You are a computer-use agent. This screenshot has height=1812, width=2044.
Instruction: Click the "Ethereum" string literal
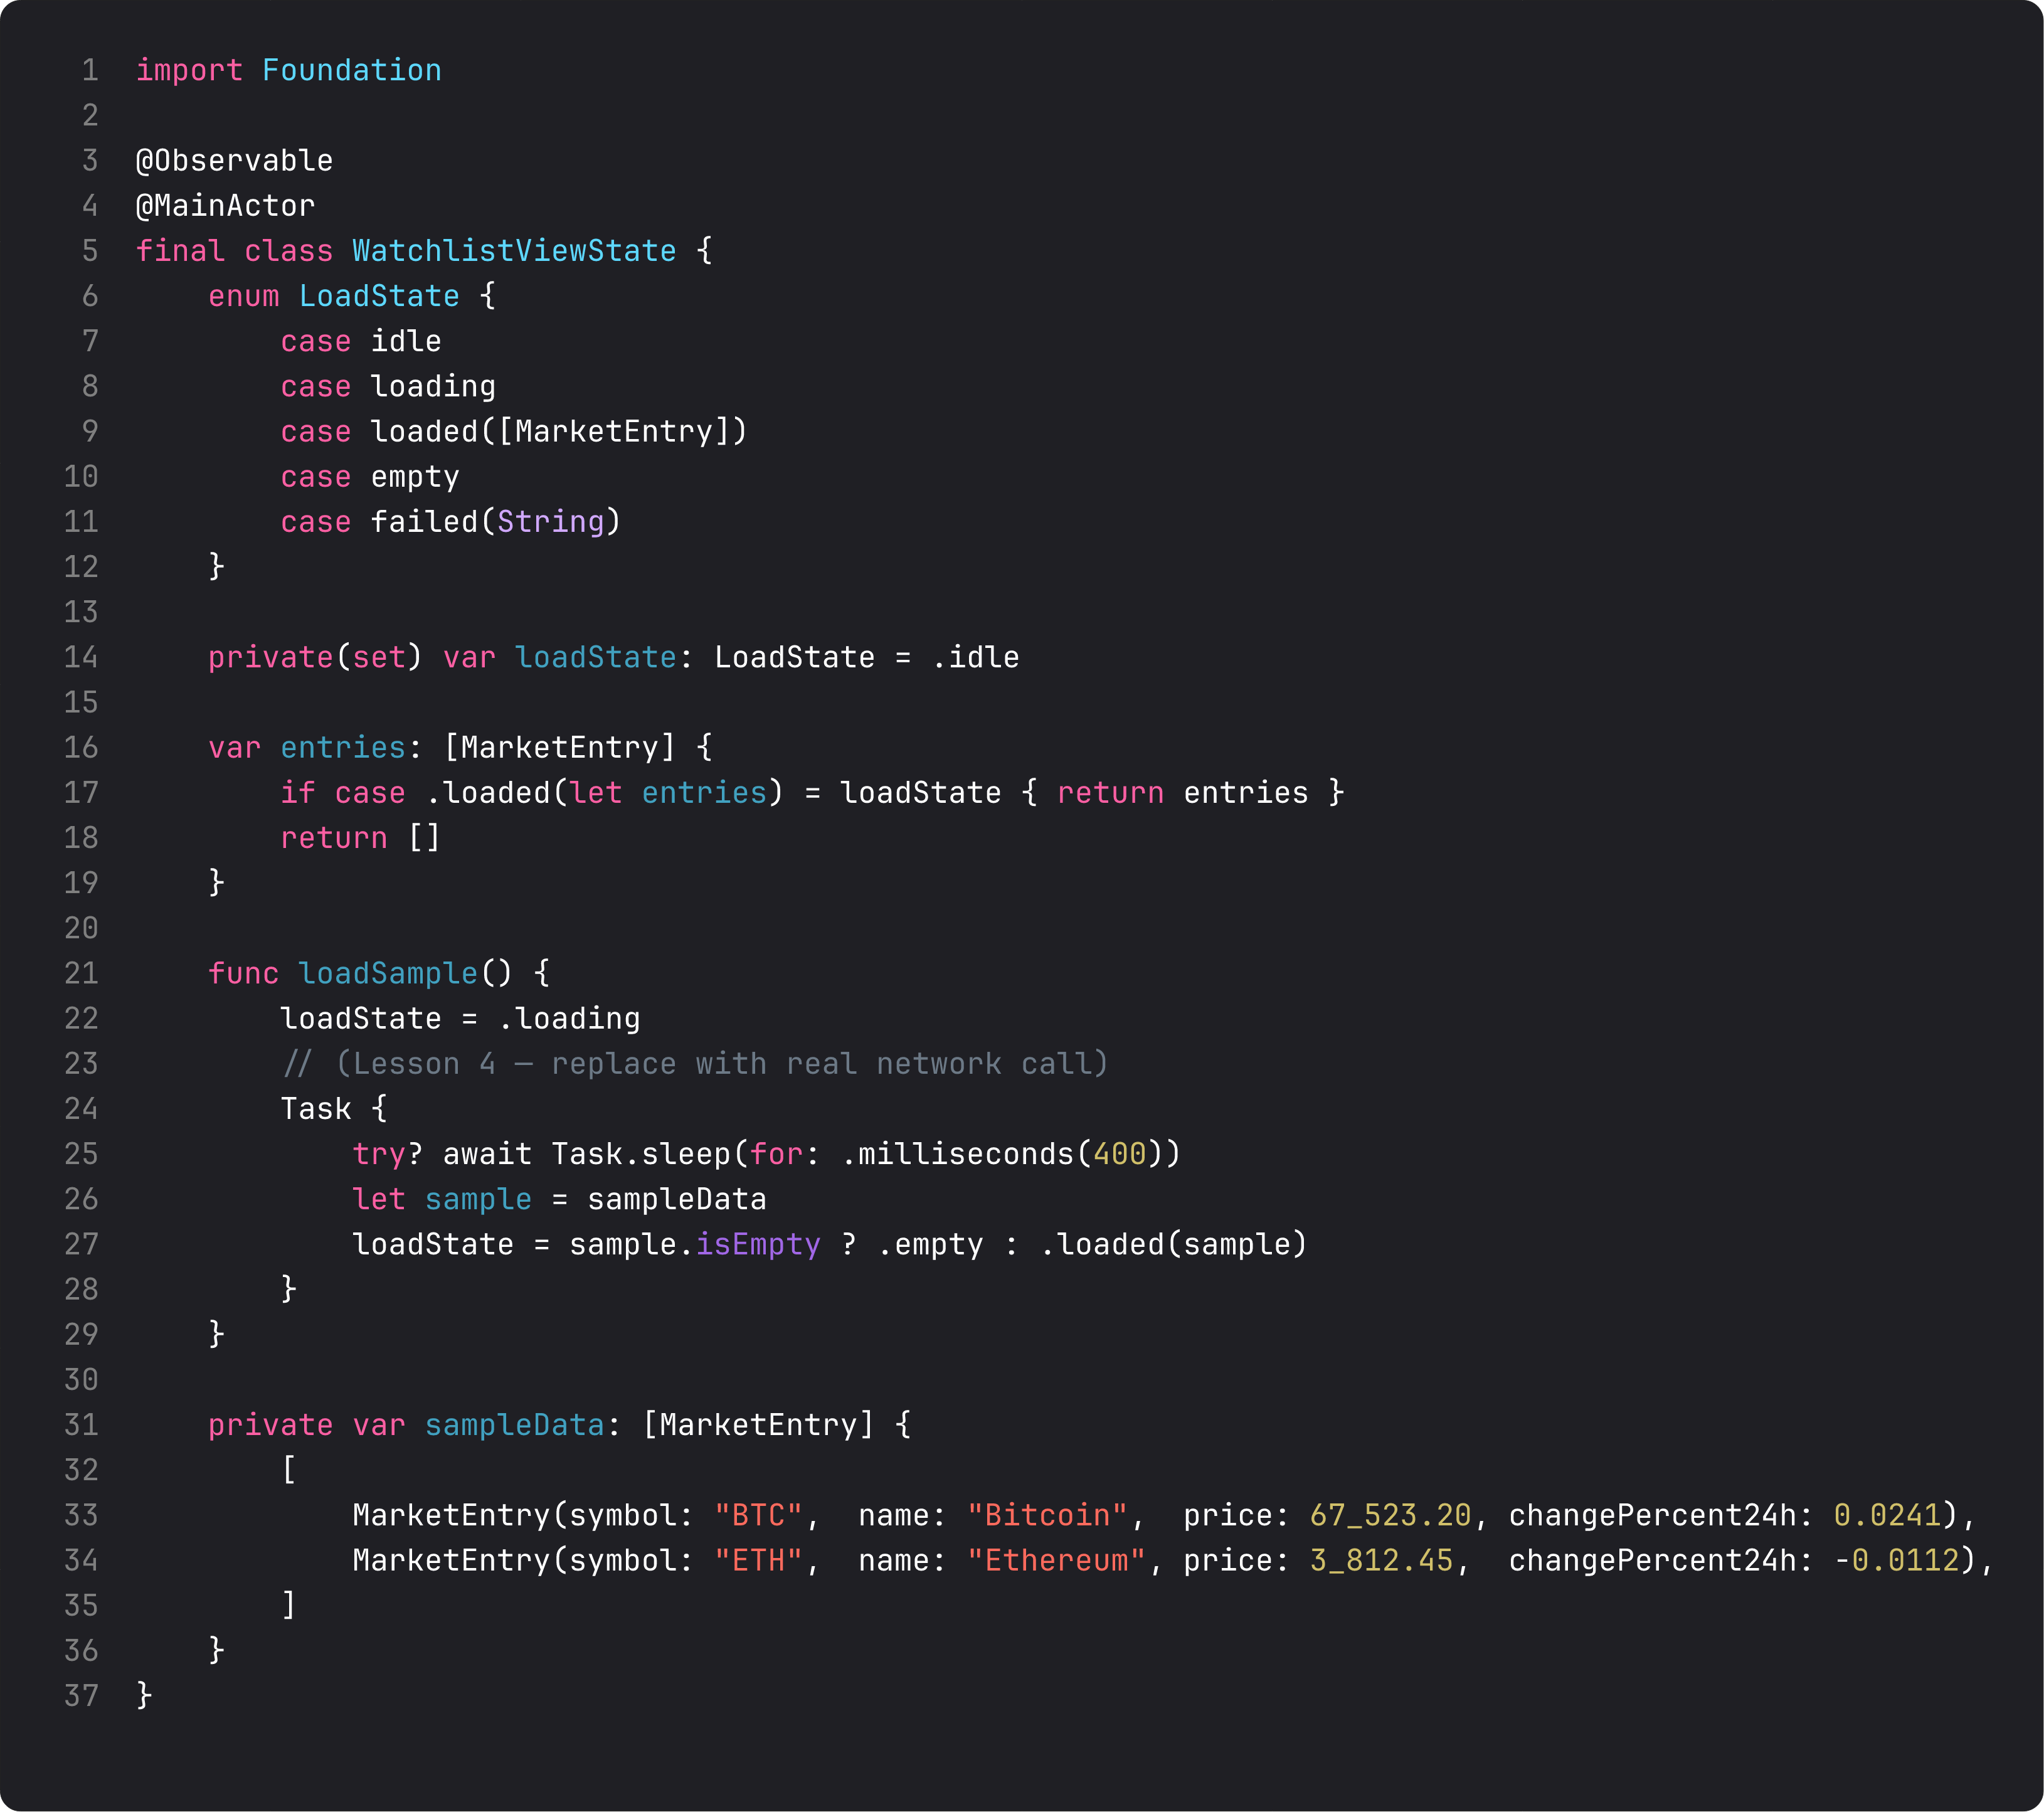1056,1560
